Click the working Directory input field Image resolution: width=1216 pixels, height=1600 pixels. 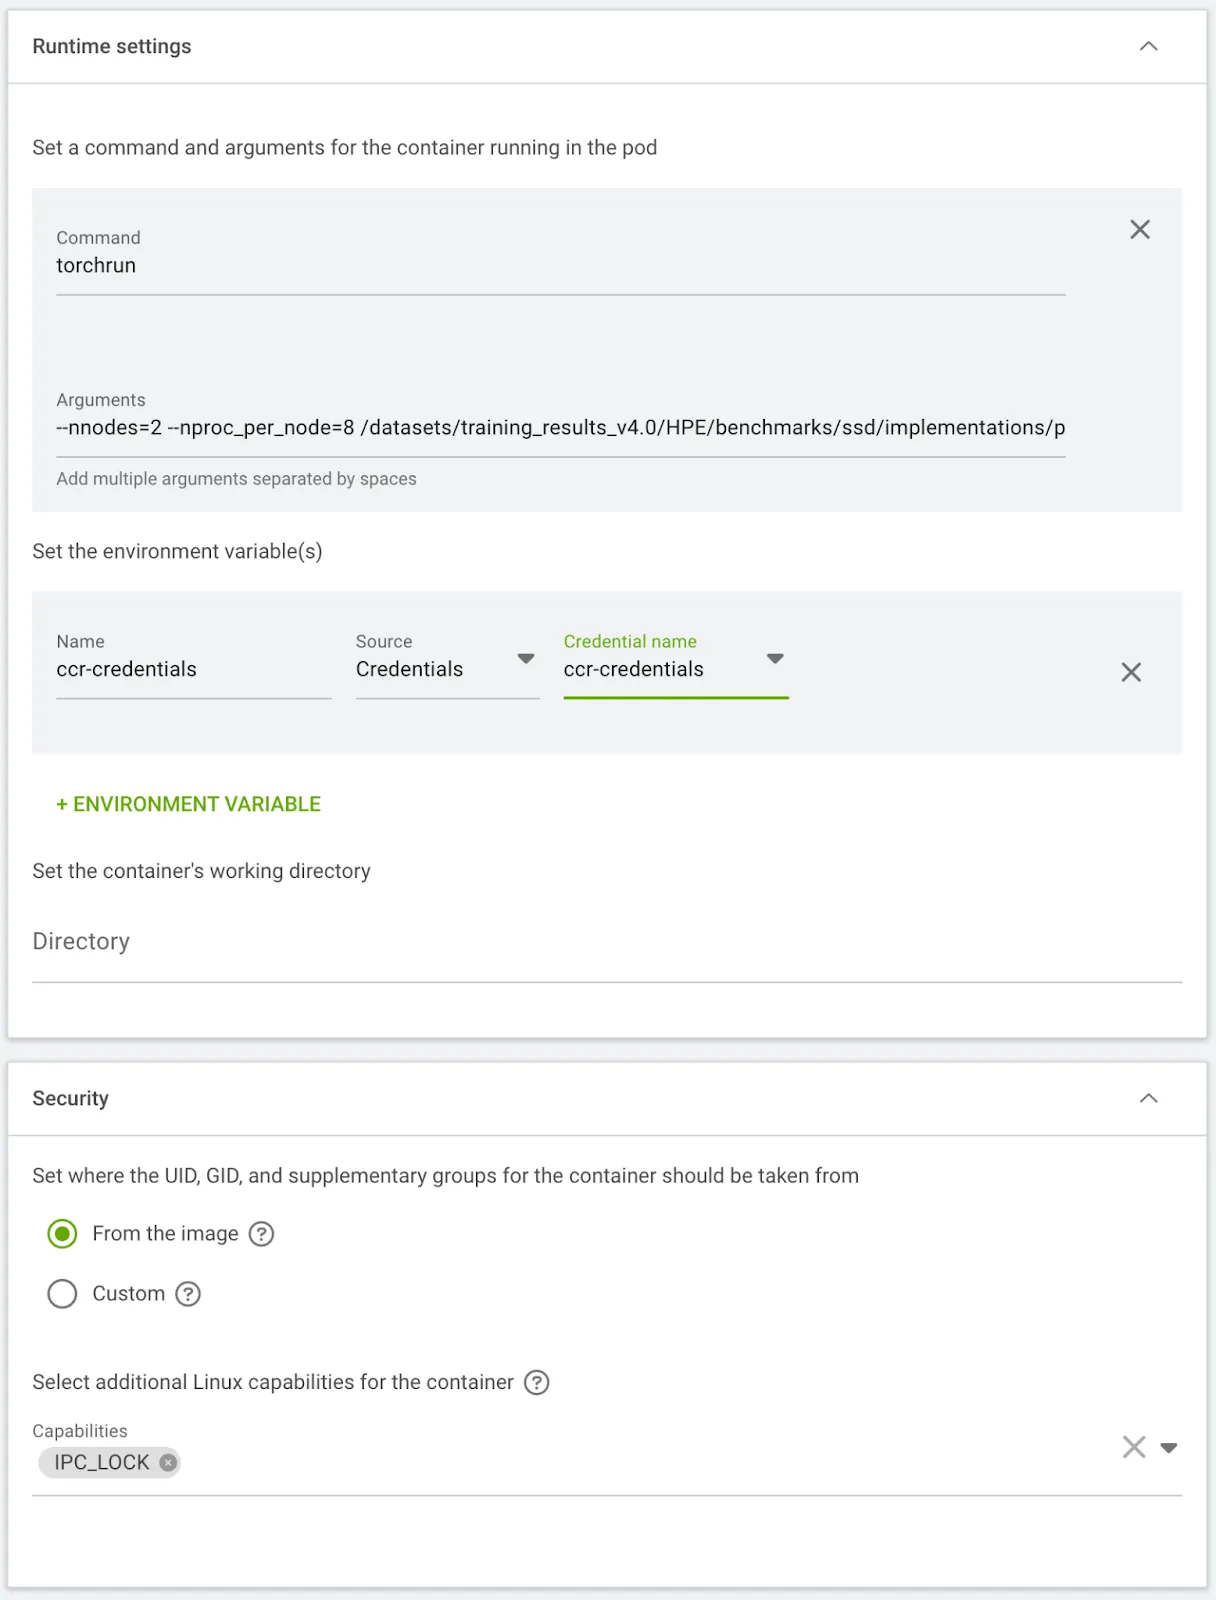606,942
